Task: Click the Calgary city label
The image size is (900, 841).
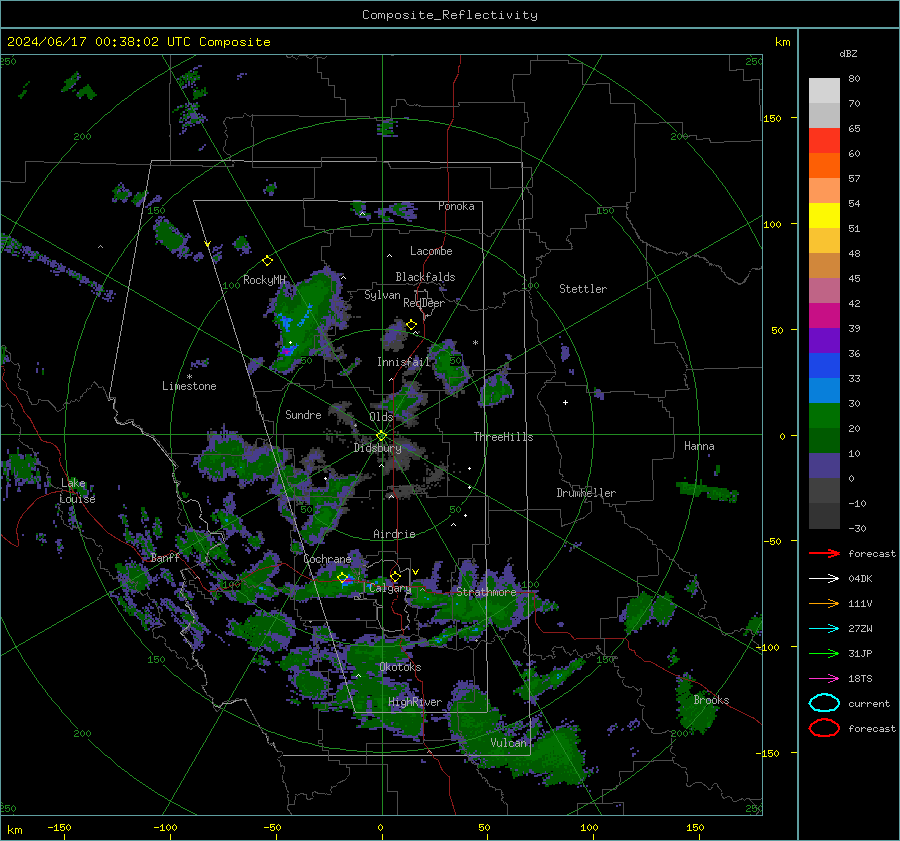Action: point(390,588)
